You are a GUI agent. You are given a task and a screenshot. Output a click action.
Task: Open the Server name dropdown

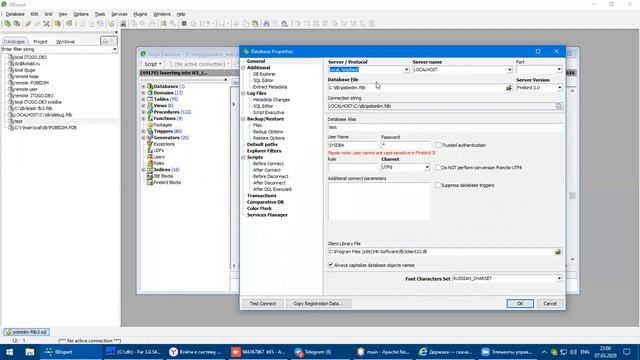point(509,70)
